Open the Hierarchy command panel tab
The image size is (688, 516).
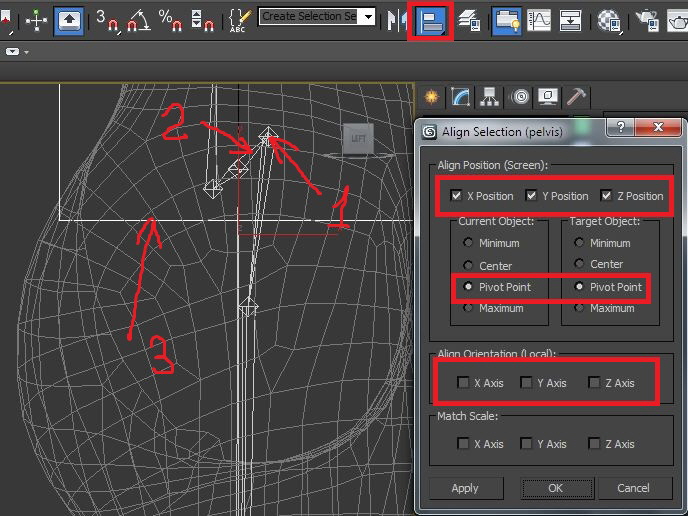(490, 97)
